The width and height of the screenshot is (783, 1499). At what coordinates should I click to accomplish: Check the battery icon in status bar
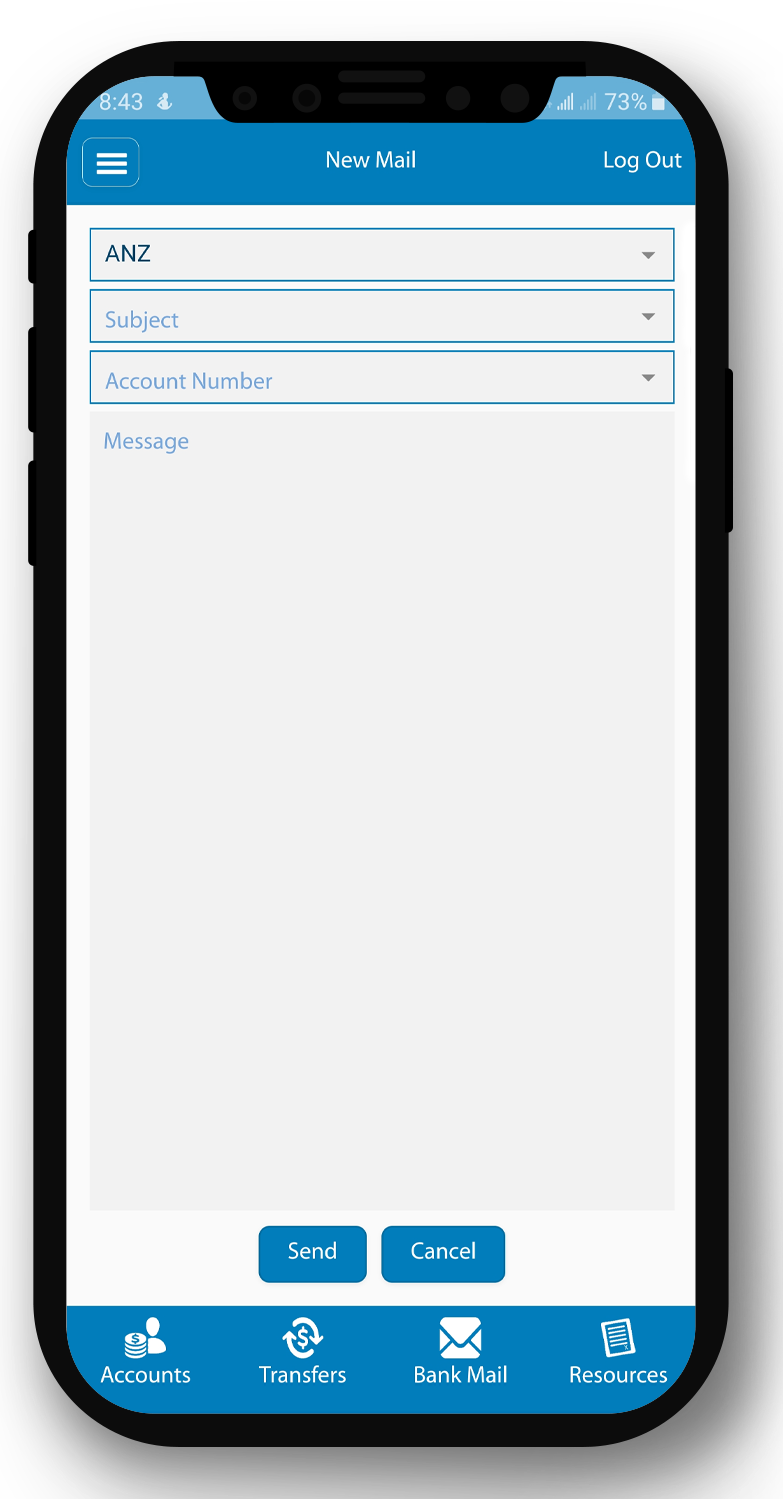pyautogui.click(x=658, y=102)
